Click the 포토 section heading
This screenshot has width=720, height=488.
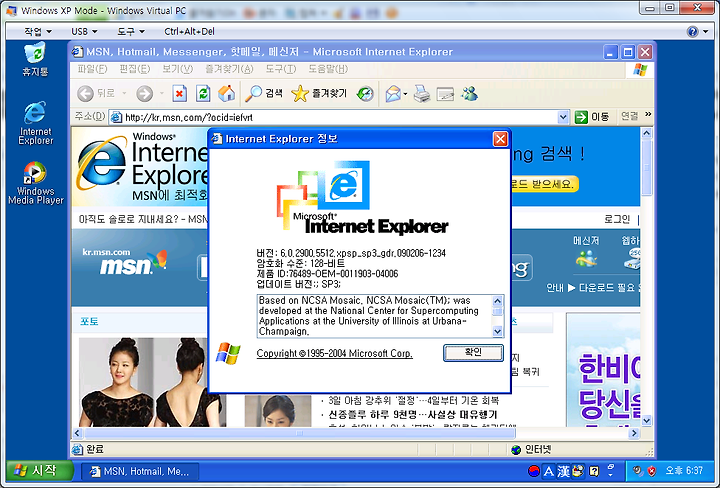click(x=89, y=321)
